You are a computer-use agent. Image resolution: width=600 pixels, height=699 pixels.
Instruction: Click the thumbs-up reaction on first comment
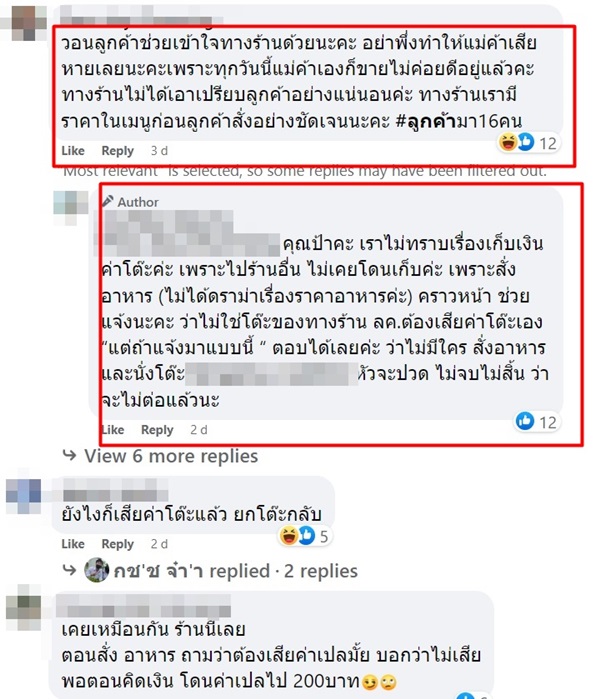click(x=526, y=142)
